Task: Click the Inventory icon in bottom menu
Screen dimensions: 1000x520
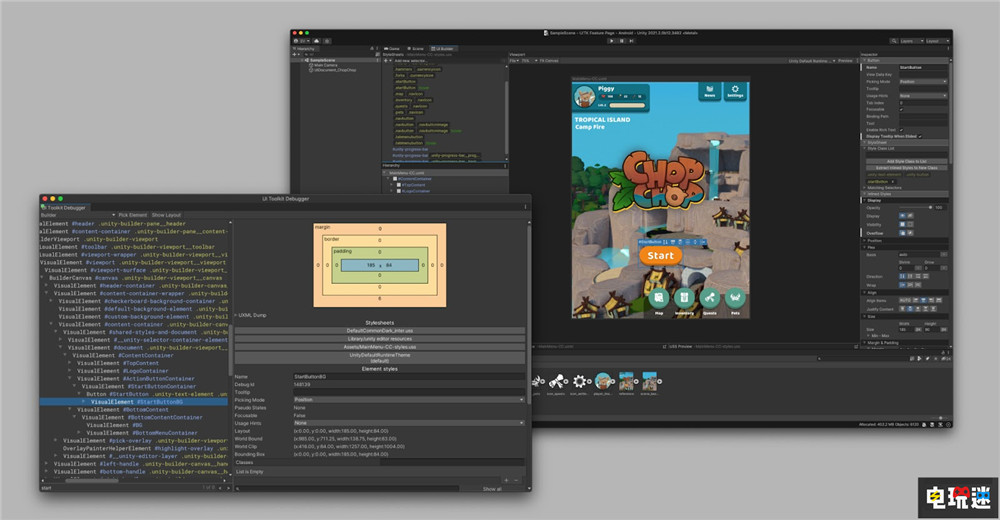Action: 684,298
